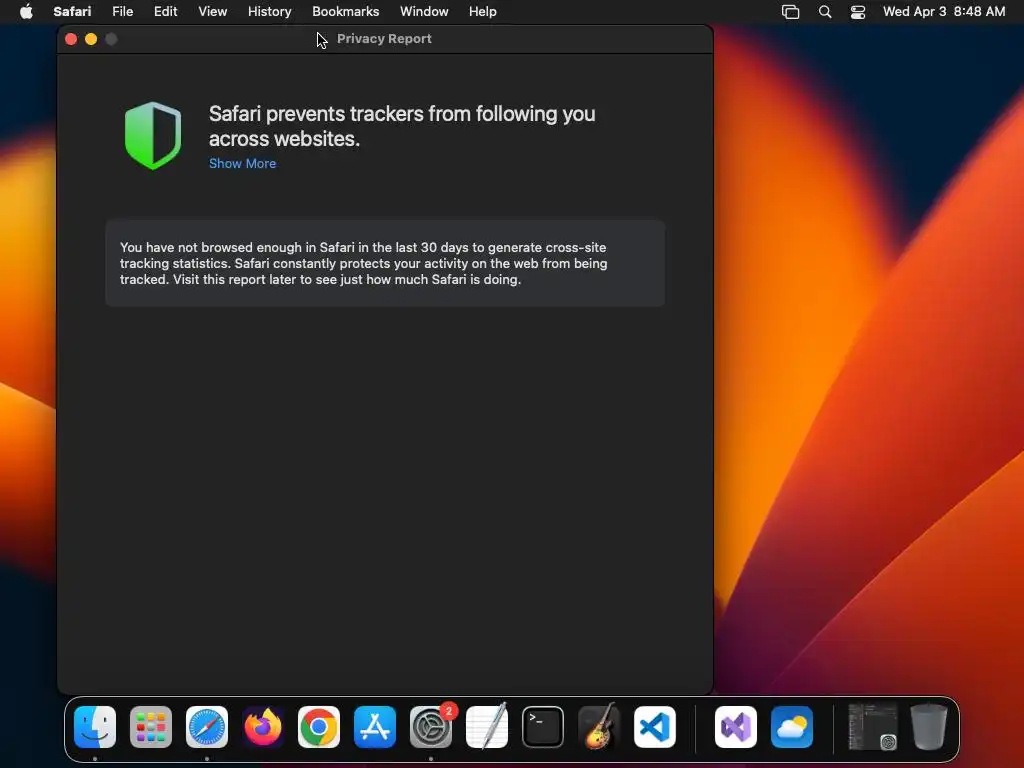Click the 'Safari prevents trackers' heading
Image resolution: width=1024 pixels, height=768 pixels.
pyautogui.click(x=402, y=126)
